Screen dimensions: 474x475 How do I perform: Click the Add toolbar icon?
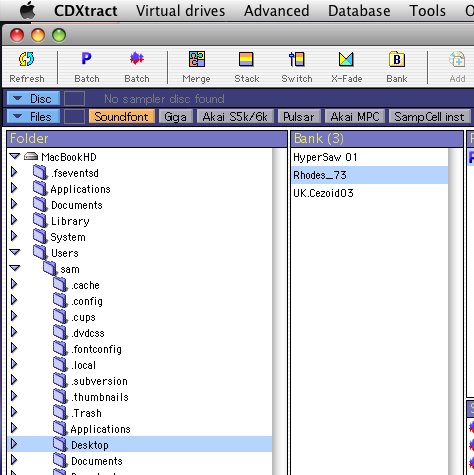point(457,59)
